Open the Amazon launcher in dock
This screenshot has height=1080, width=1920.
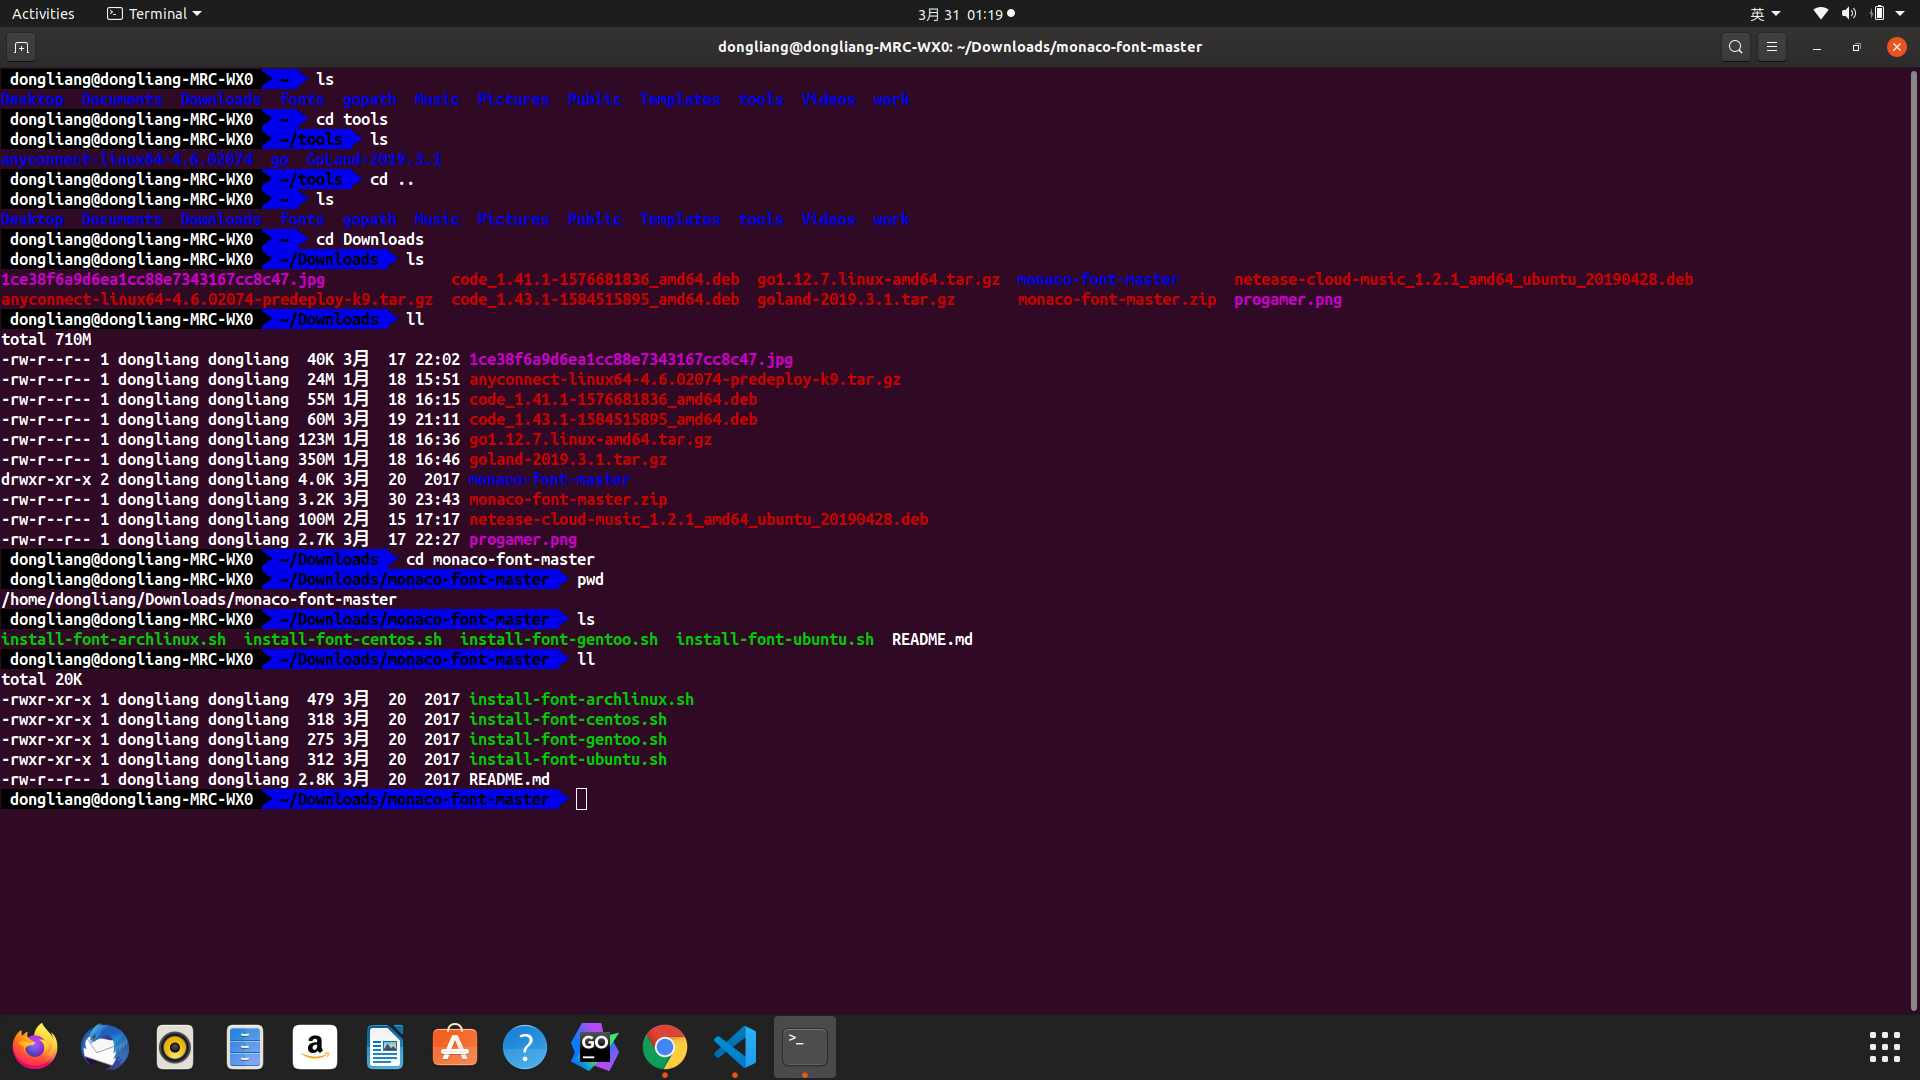tap(315, 1047)
